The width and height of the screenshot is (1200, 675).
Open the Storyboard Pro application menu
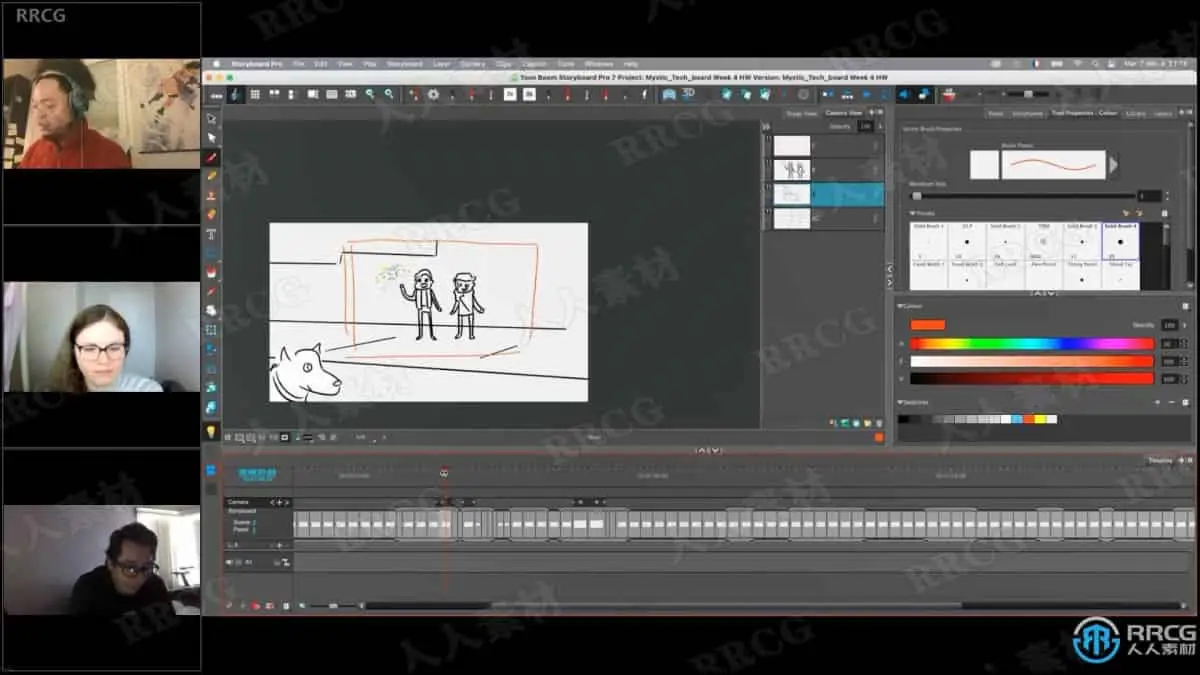[257, 63]
